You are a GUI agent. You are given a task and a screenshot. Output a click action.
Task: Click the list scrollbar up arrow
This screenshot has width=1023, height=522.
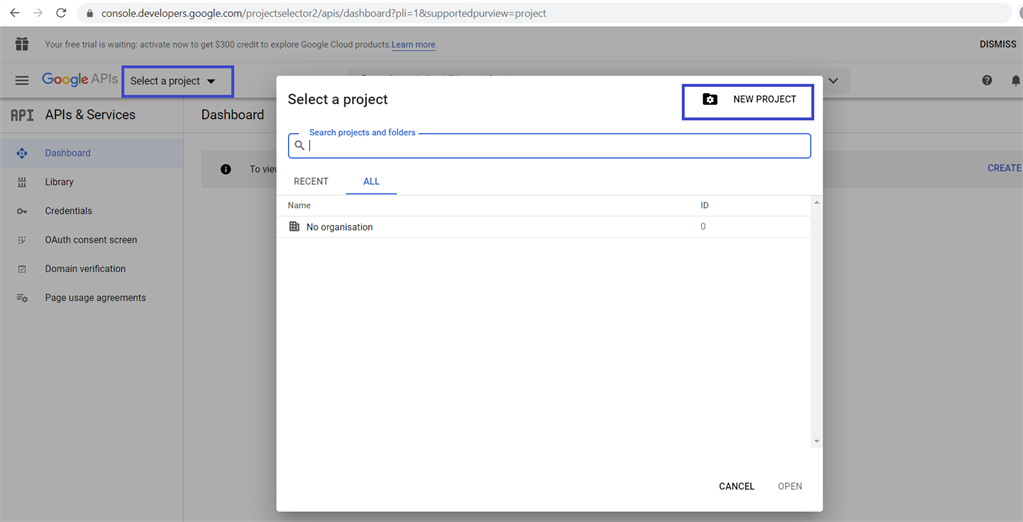tap(816, 202)
